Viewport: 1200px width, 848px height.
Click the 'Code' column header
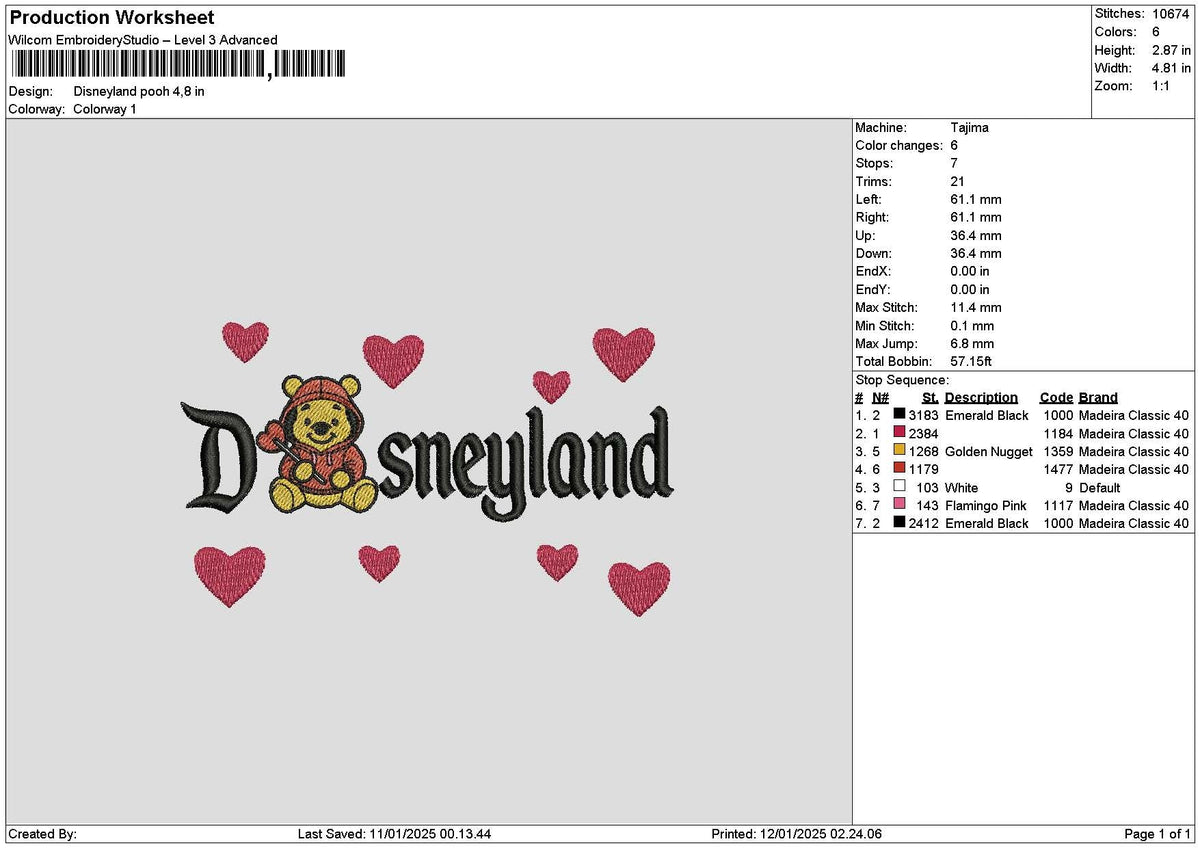coord(1056,398)
